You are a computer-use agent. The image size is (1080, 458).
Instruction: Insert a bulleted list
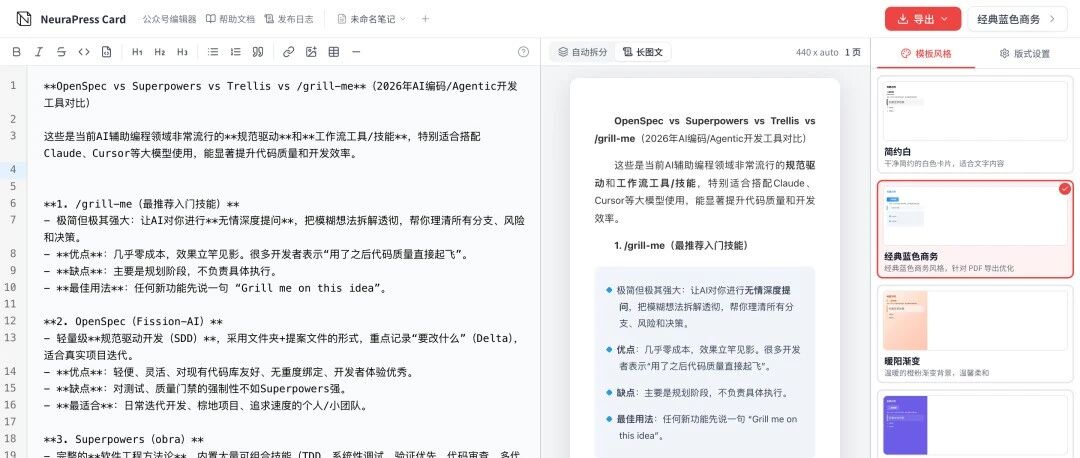pos(213,52)
